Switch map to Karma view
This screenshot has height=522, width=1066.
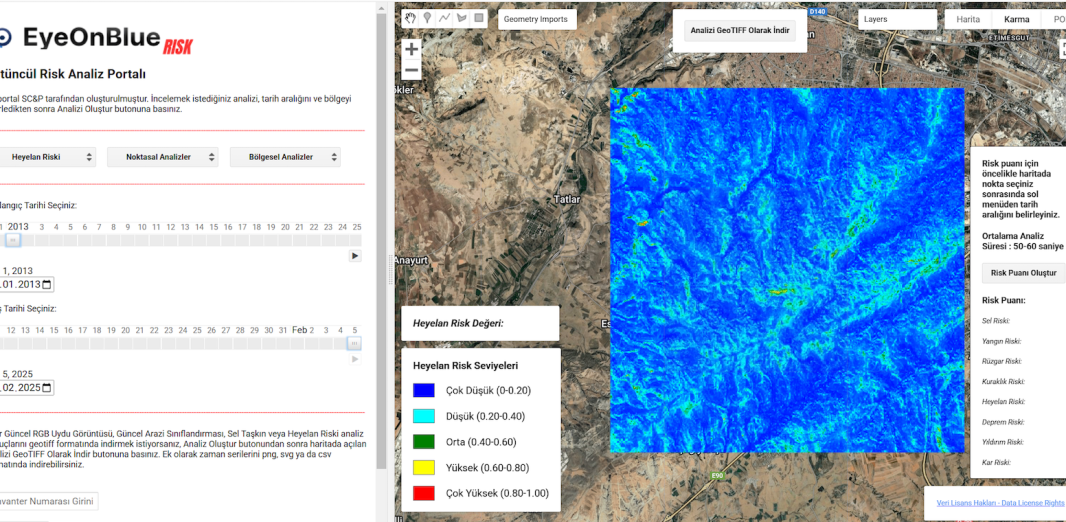coord(1016,20)
